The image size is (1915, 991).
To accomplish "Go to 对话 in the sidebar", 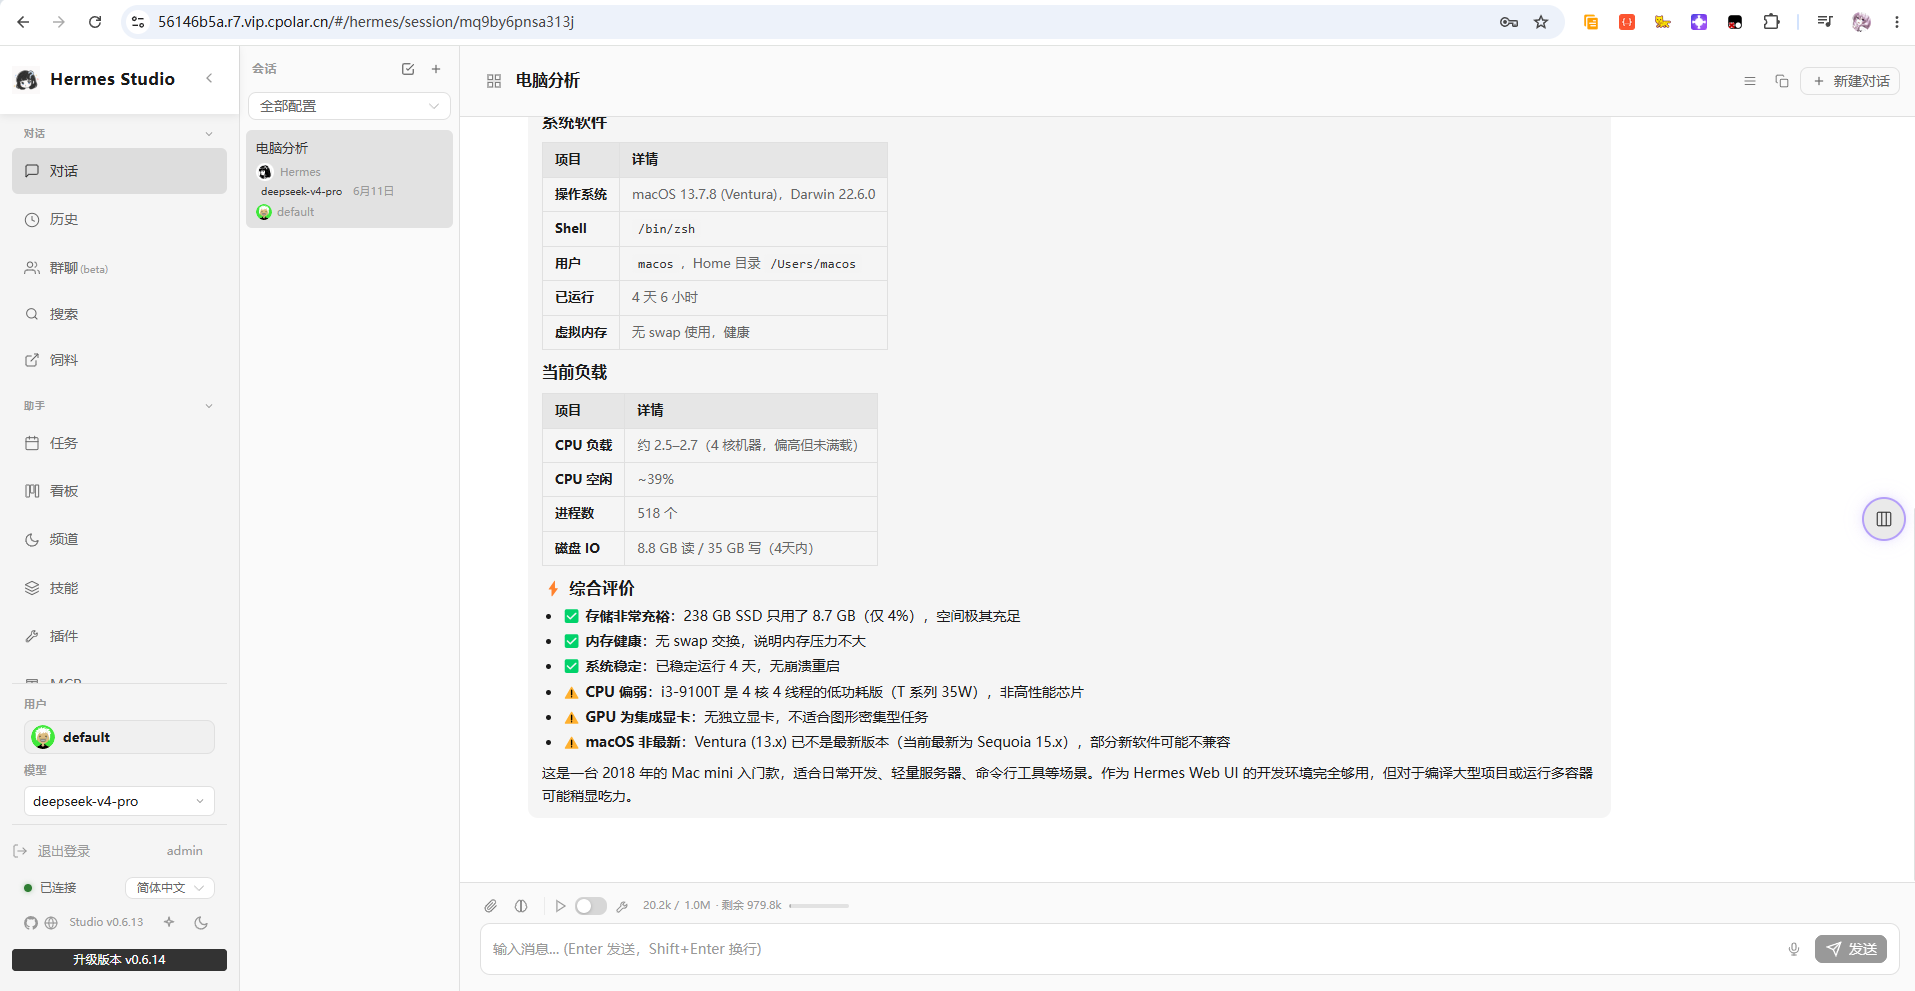I will [x=119, y=171].
